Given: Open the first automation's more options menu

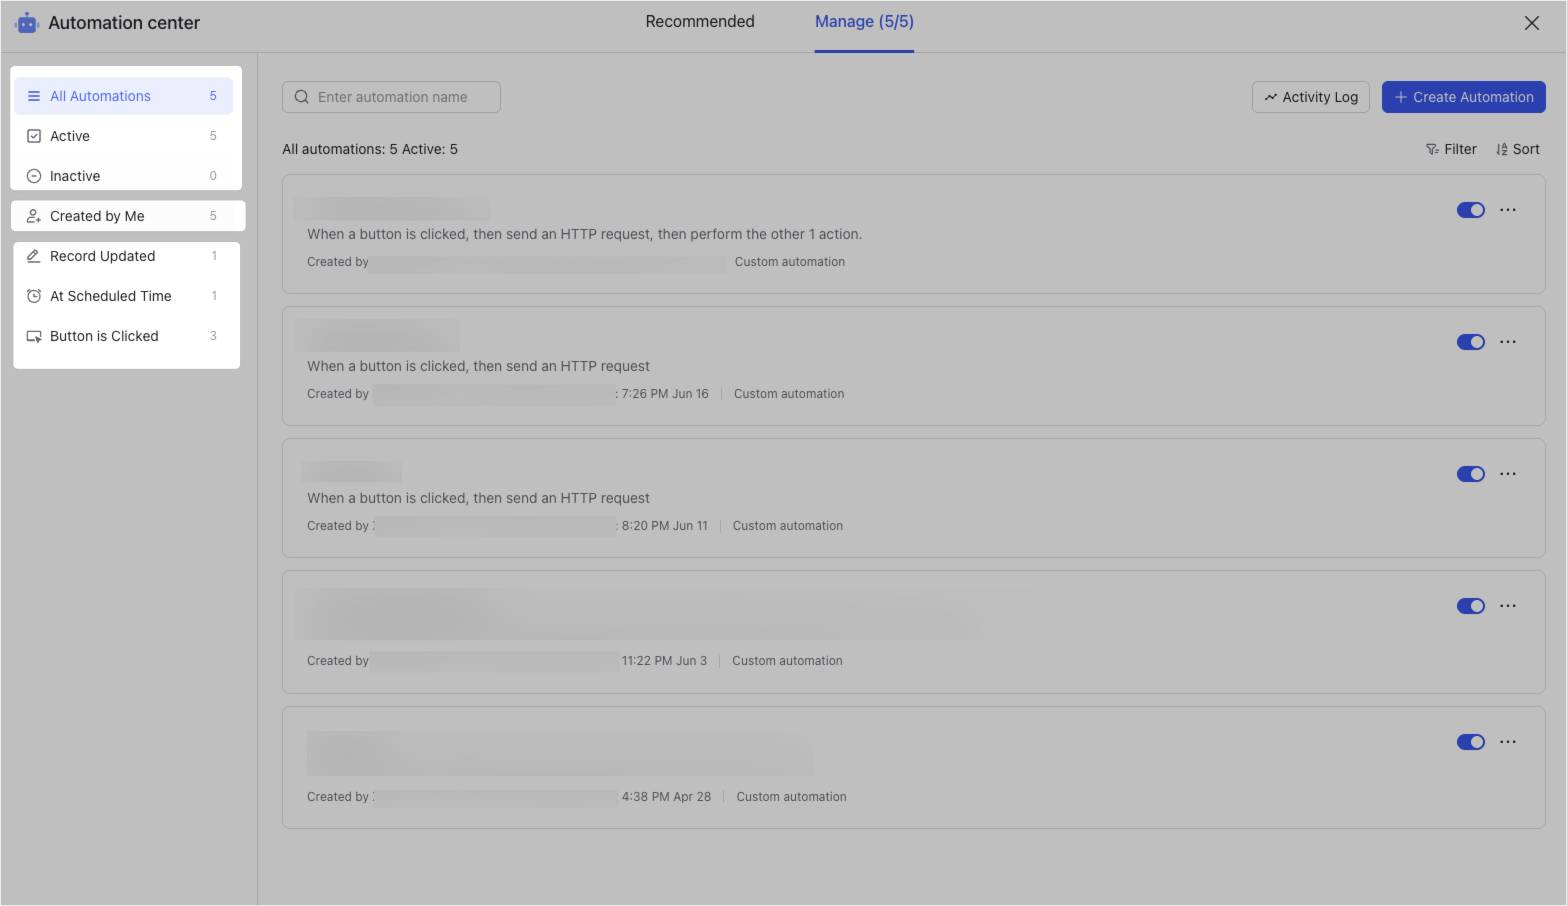Looking at the screenshot, I should 1508,210.
